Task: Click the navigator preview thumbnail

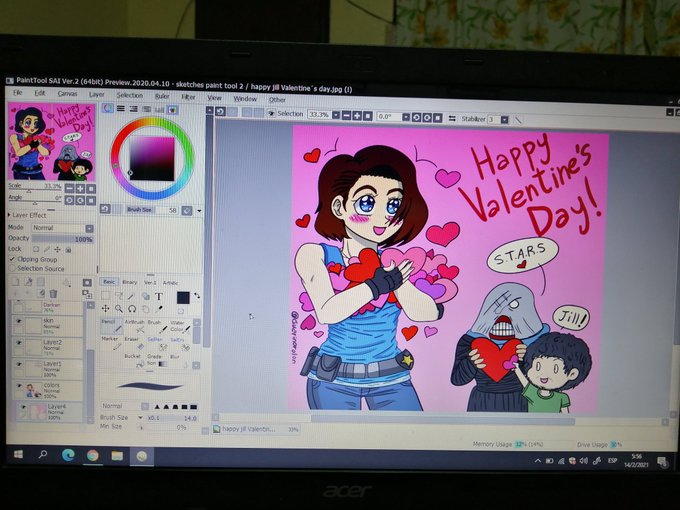Action: coord(52,141)
